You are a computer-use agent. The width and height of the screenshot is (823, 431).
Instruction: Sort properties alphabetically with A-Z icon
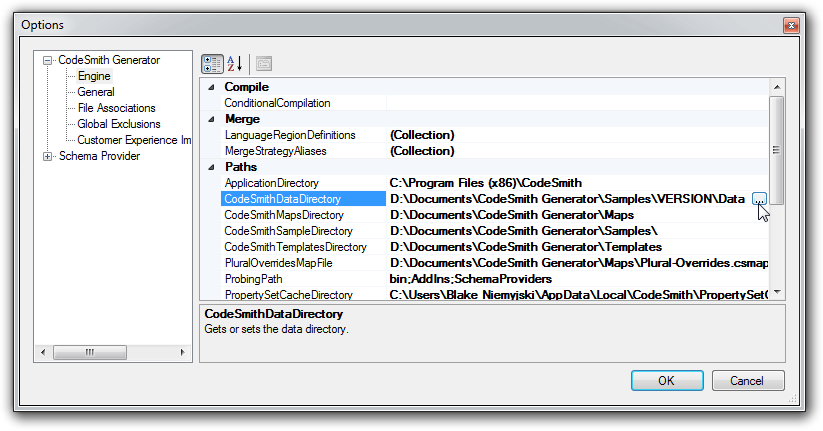(235, 64)
